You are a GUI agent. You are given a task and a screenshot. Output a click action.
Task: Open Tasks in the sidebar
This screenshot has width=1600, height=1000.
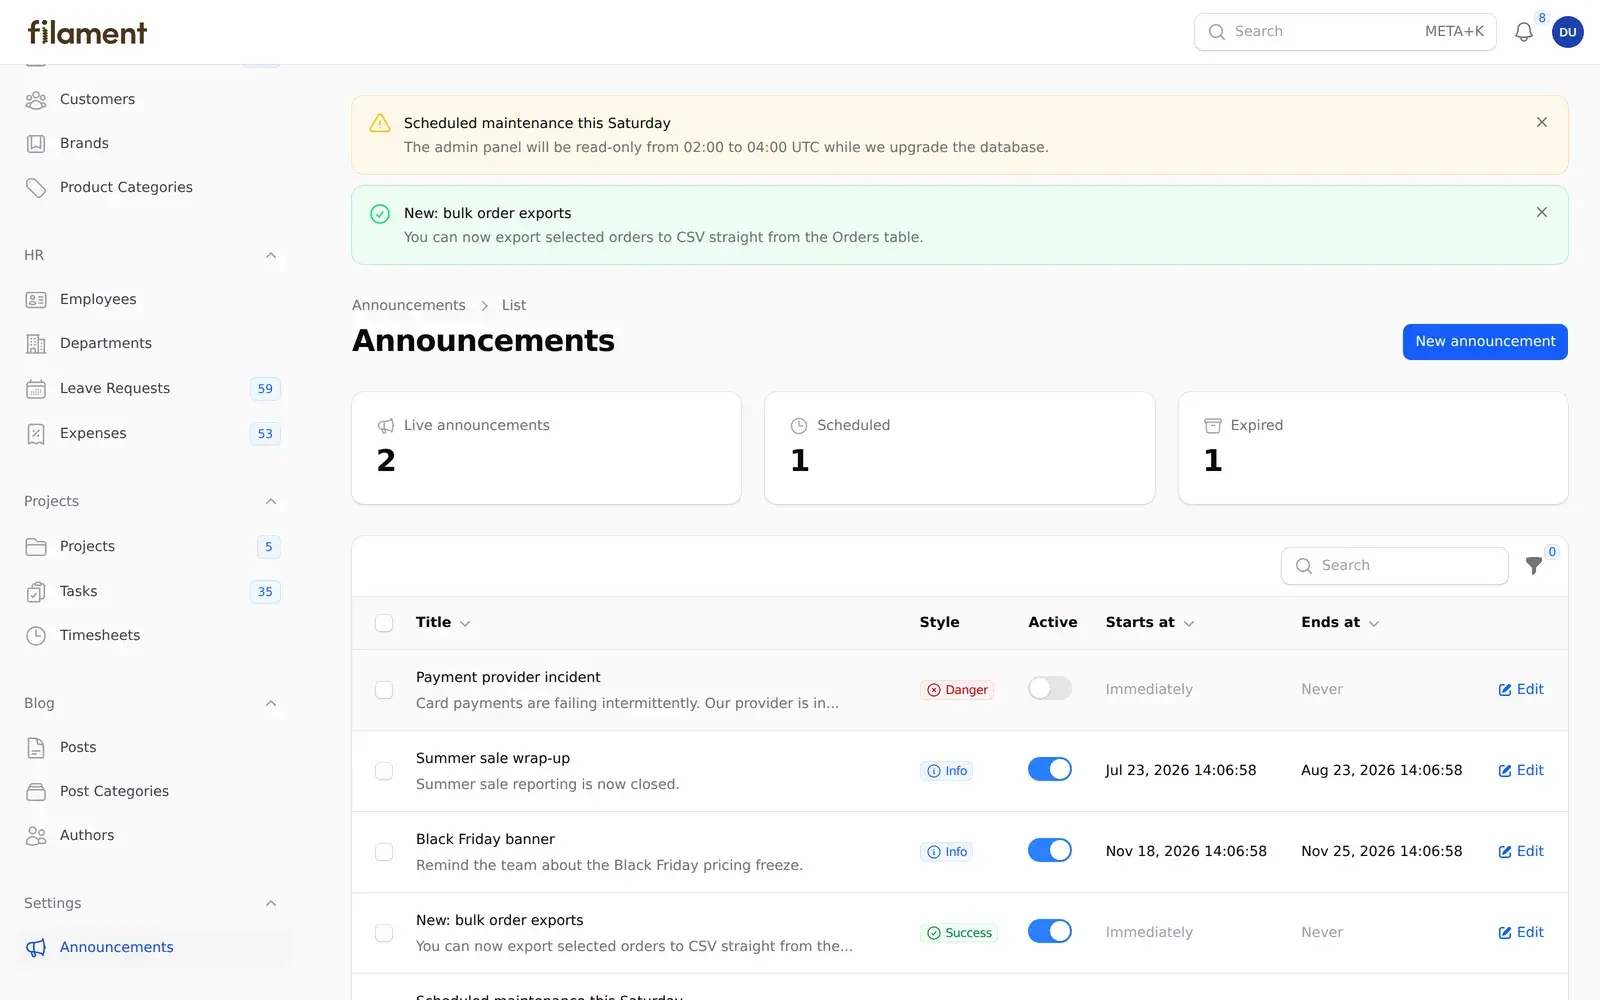pos(152,592)
